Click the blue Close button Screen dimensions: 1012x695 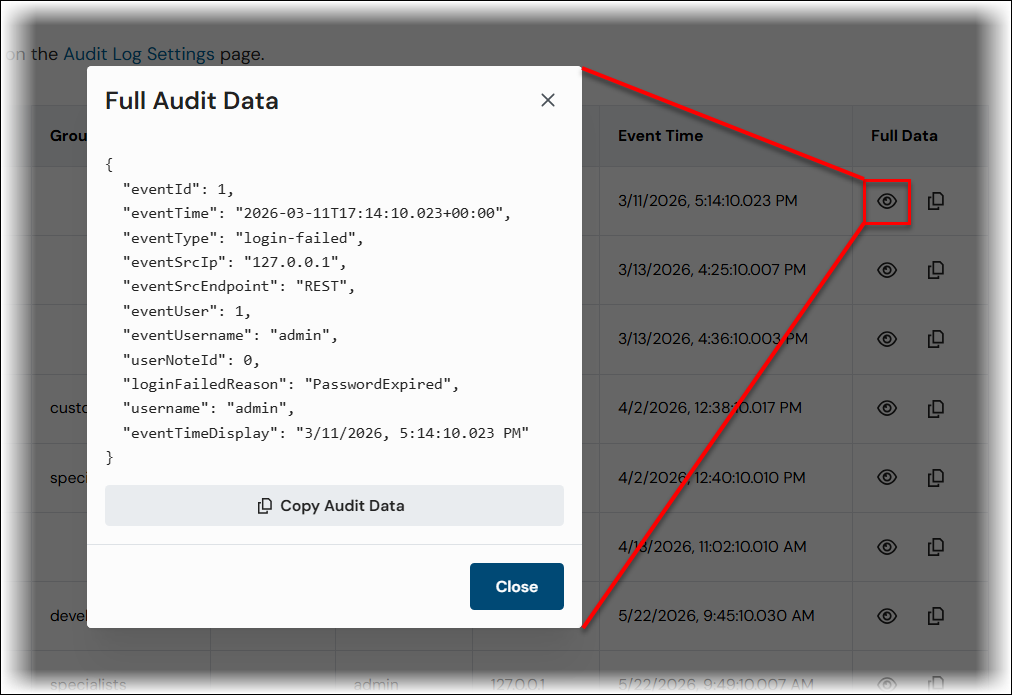(x=517, y=587)
